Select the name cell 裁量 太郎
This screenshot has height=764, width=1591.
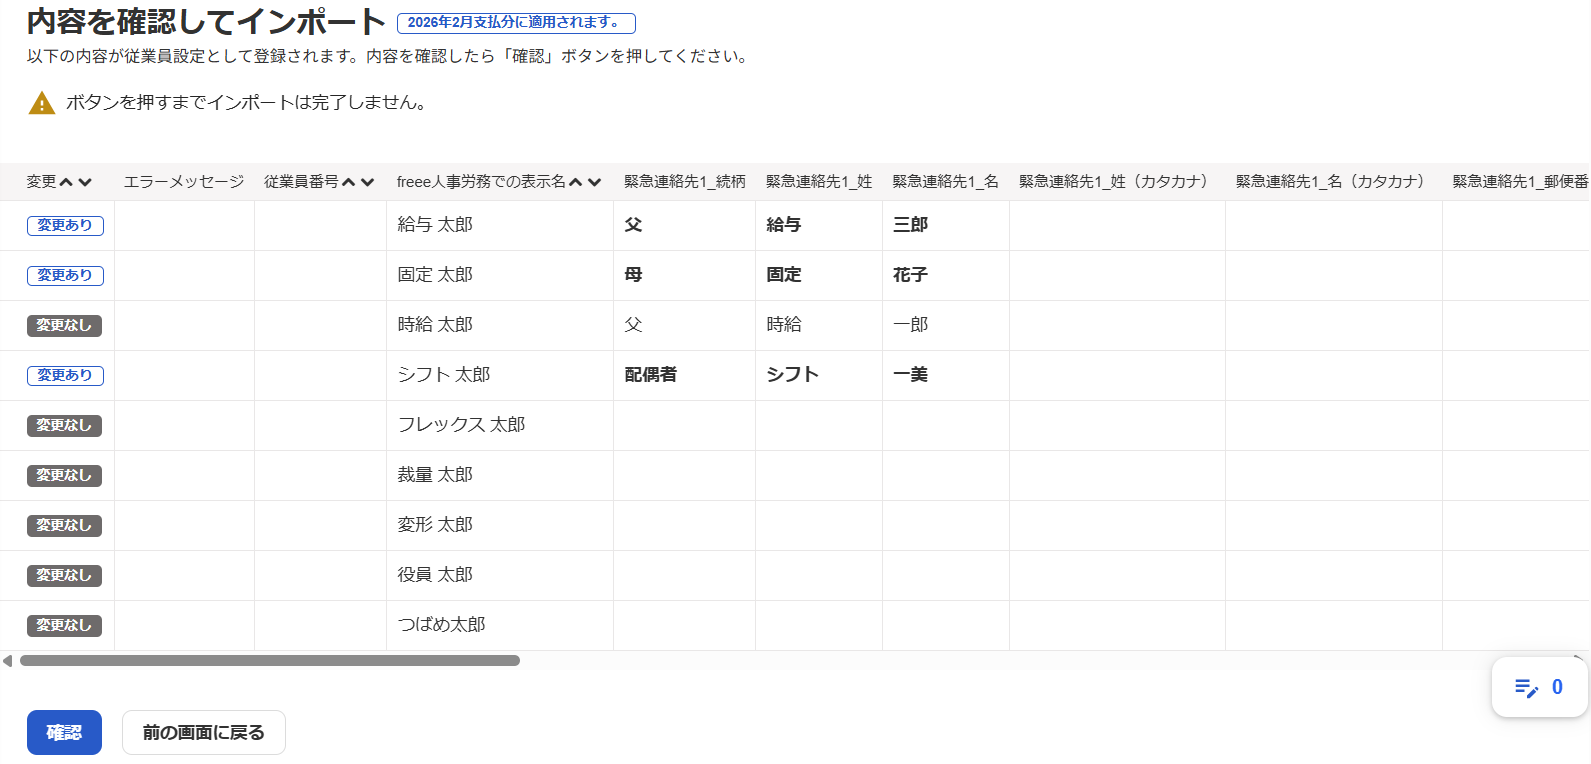(500, 476)
